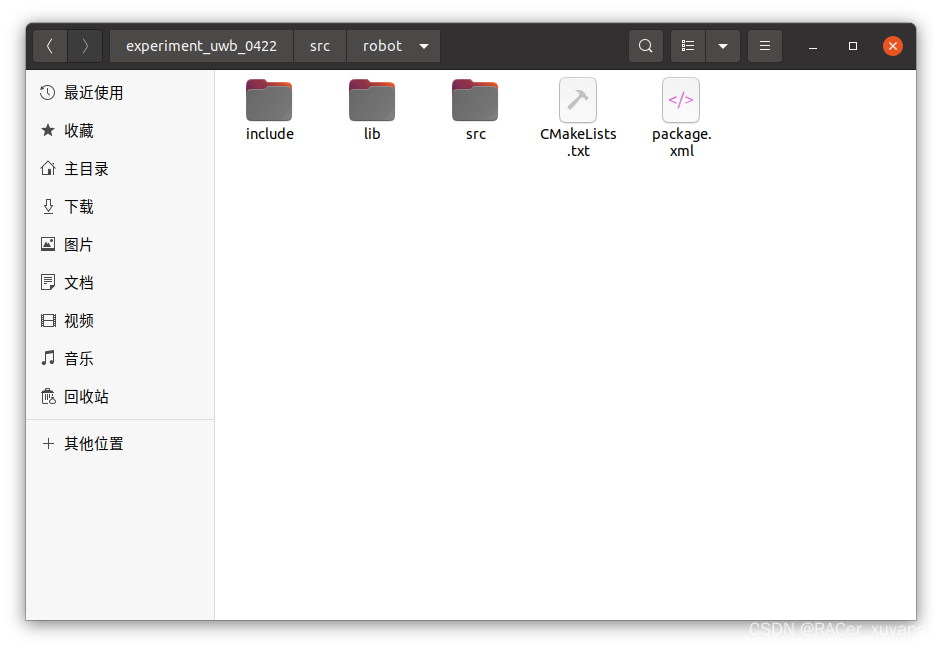The image size is (942, 649).
Task: Click the videos film icon in sidebar
Action: point(47,320)
